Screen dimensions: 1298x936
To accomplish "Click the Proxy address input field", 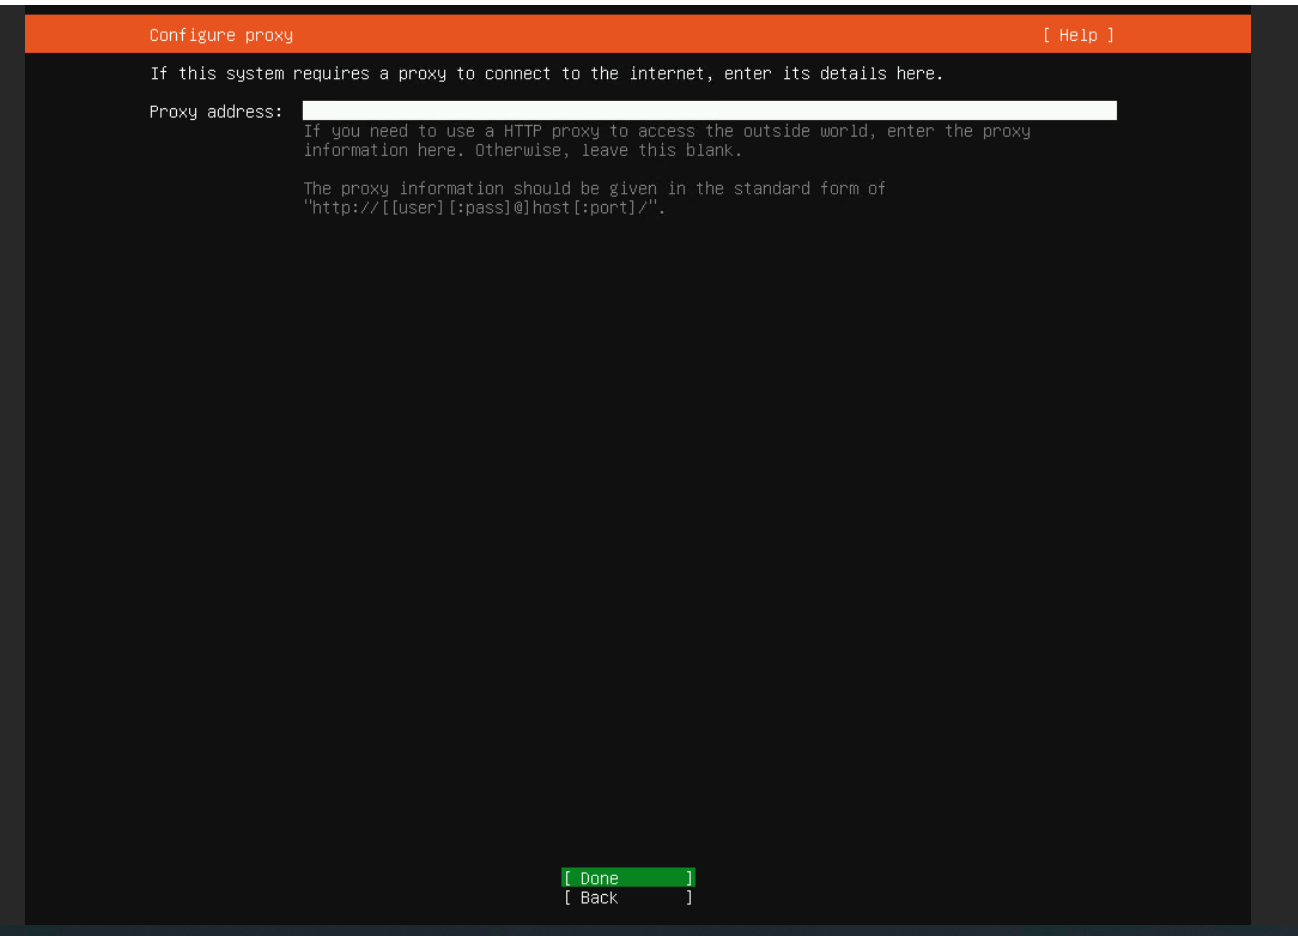I will 709,111.
